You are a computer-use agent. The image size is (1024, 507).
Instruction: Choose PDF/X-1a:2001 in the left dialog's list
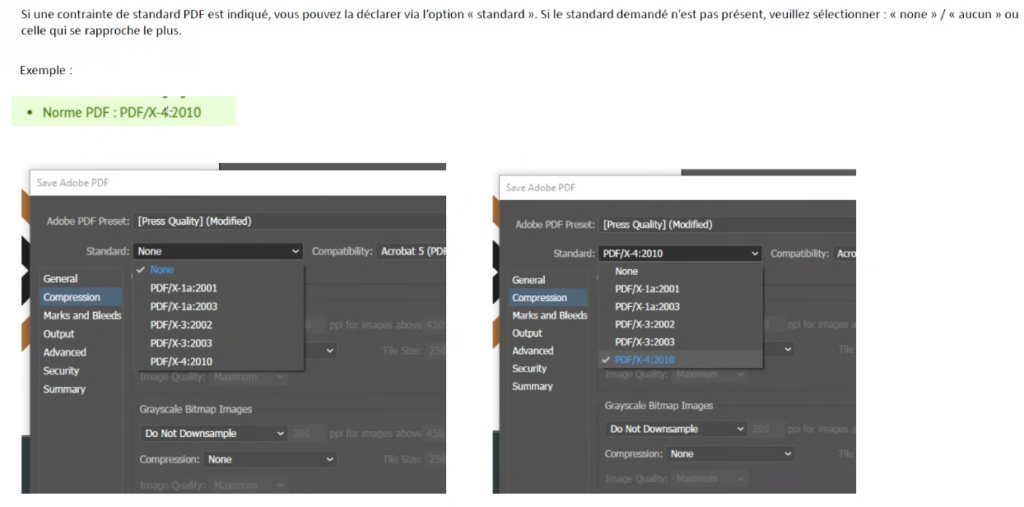pyautogui.click(x=183, y=288)
